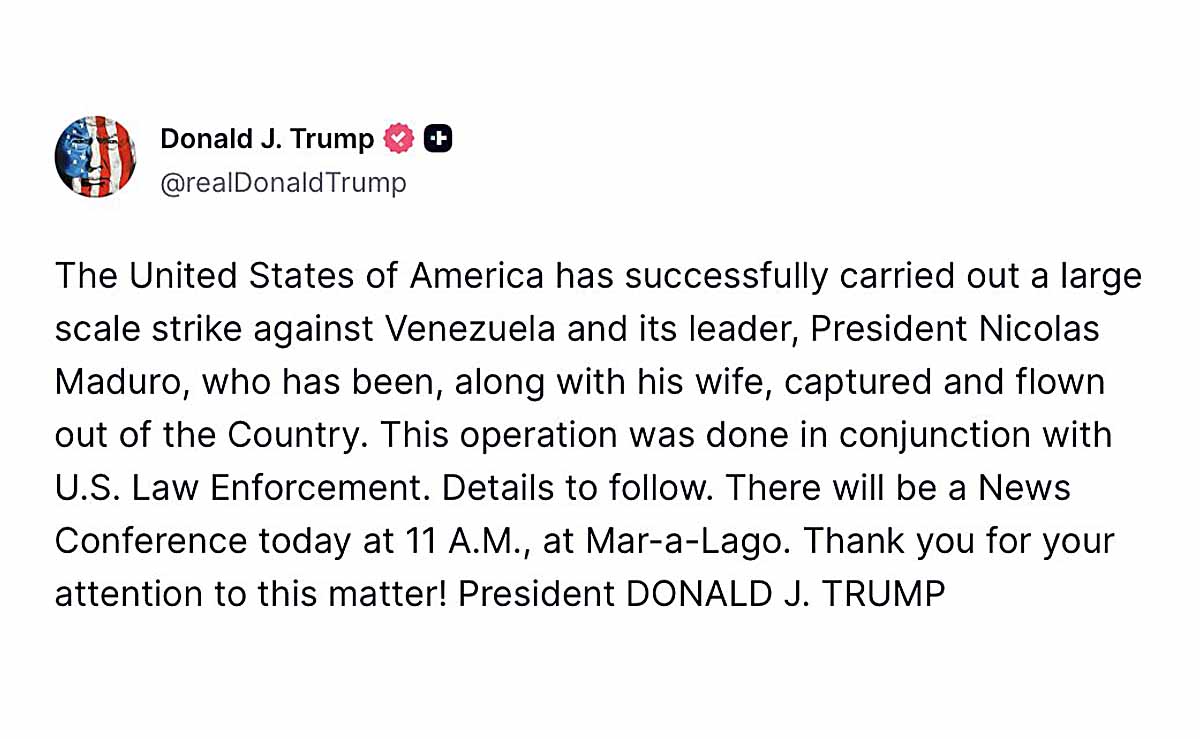Image resolution: width=1200 pixels, height=739 pixels.
Task: Click "attention to this matter!" text
Action: tap(250, 594)
